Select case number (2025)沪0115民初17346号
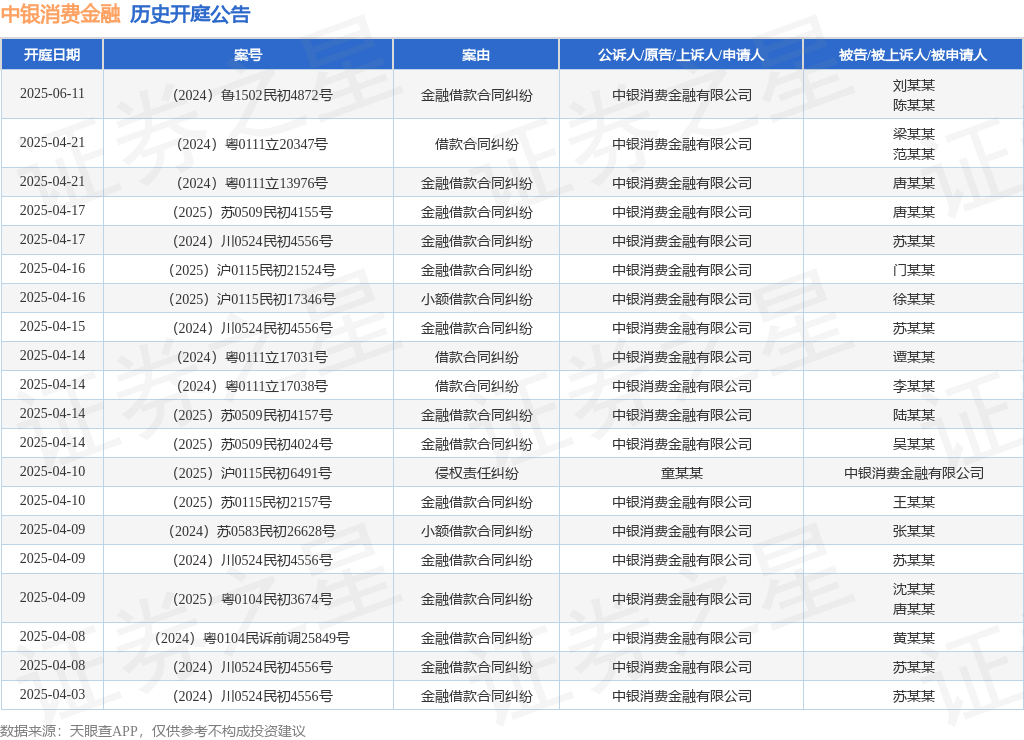This screenshot has width=1024, height=740. [x=251, y=299]
